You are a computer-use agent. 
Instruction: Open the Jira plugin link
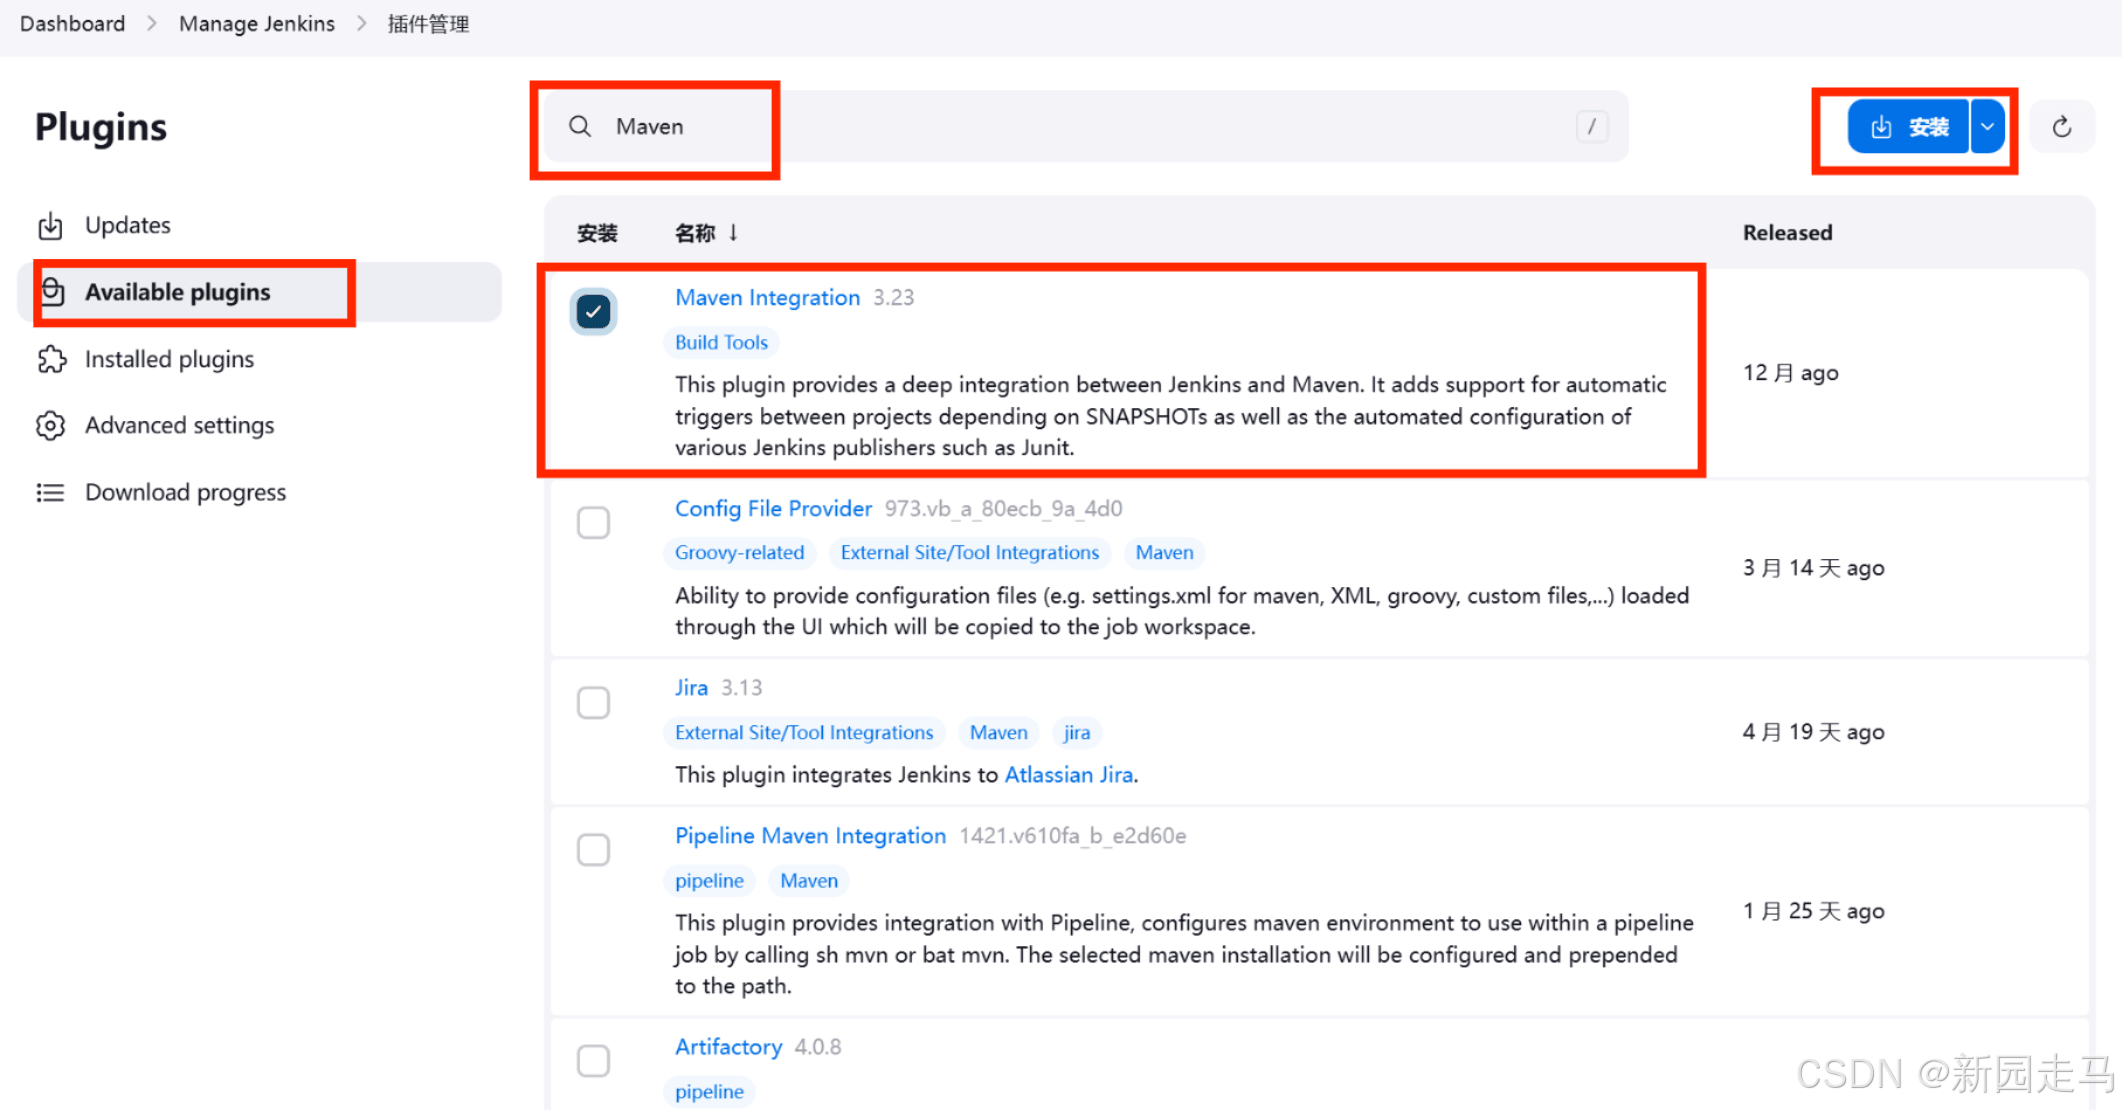[691, 688]
